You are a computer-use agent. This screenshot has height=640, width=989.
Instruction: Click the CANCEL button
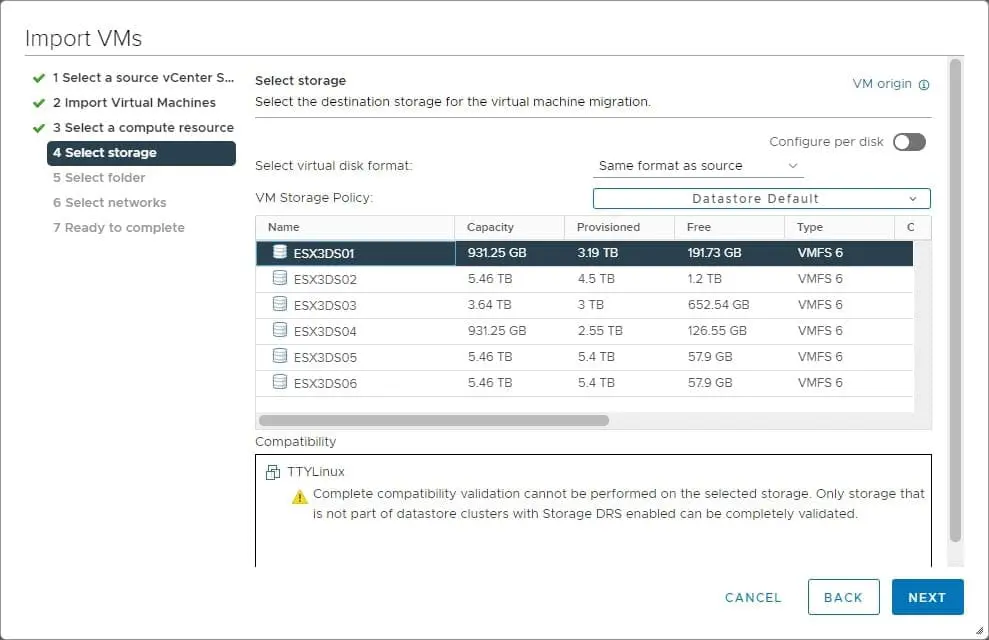753,597
